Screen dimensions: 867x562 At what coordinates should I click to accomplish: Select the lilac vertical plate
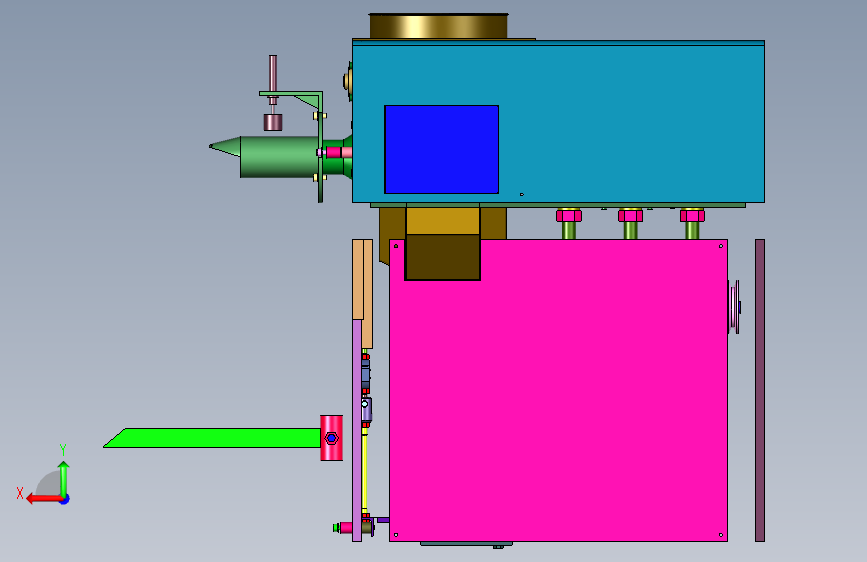click(x=357, y=430)
